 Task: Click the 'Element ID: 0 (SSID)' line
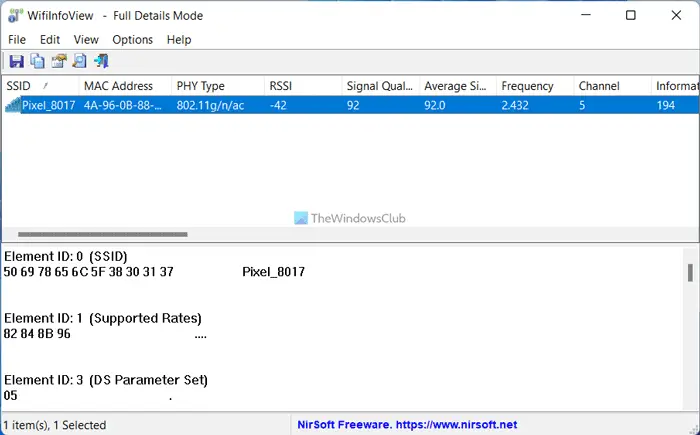coord(66,257)
